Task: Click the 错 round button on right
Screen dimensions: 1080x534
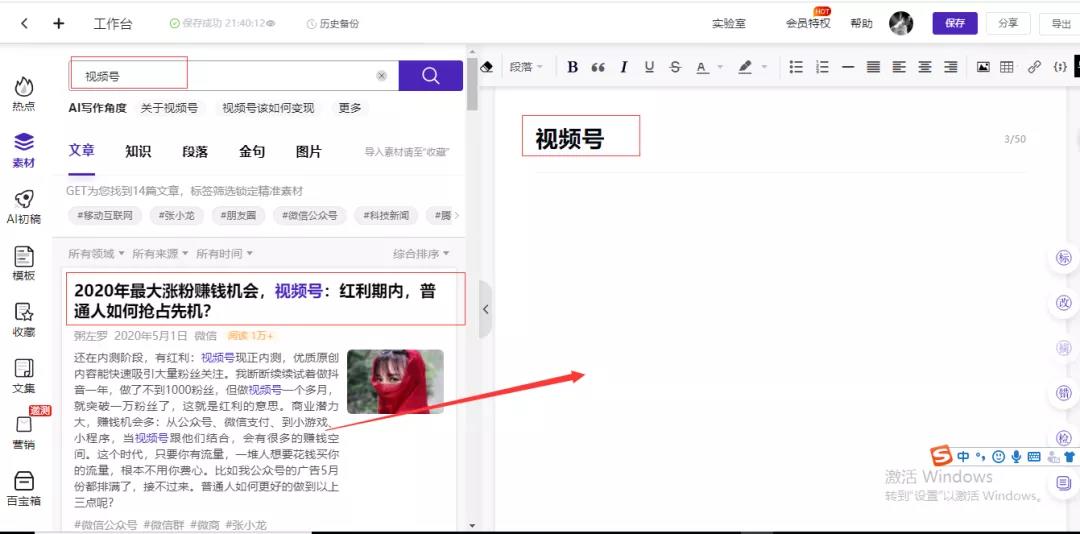Action: [x=1064, y=393]
